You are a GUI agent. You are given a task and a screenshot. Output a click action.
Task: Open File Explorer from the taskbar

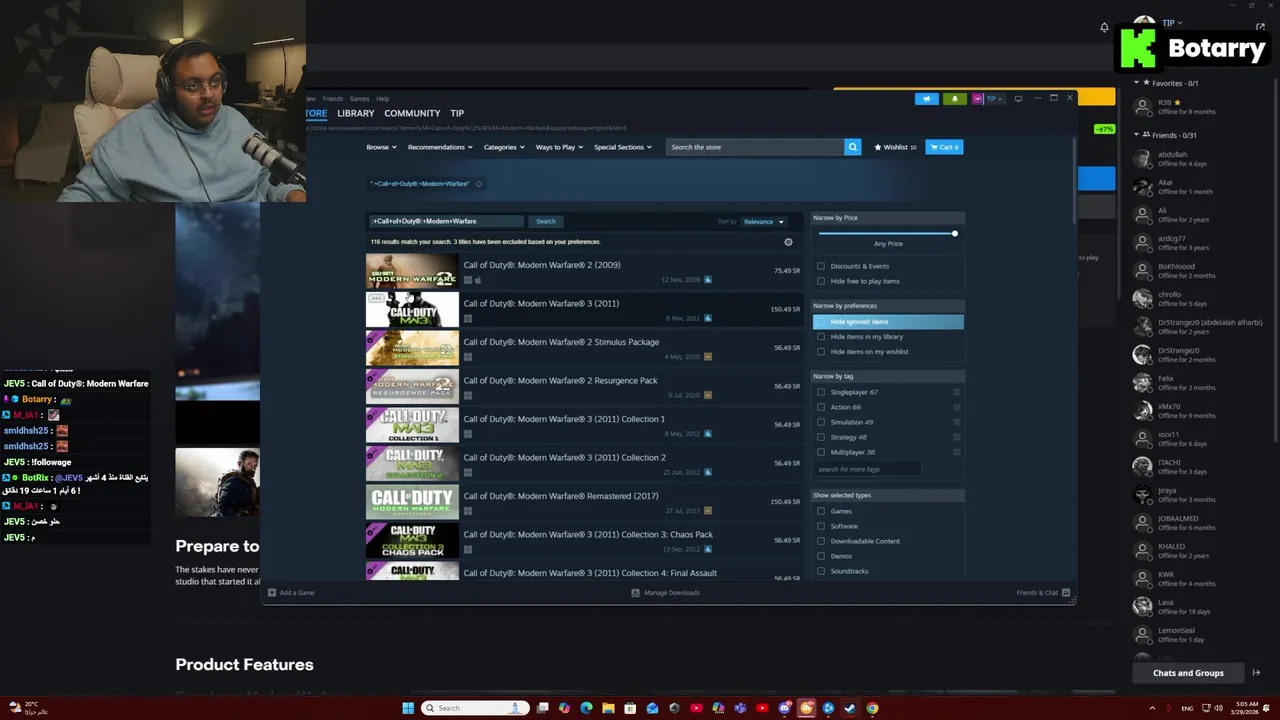click(x=608, y=708)
